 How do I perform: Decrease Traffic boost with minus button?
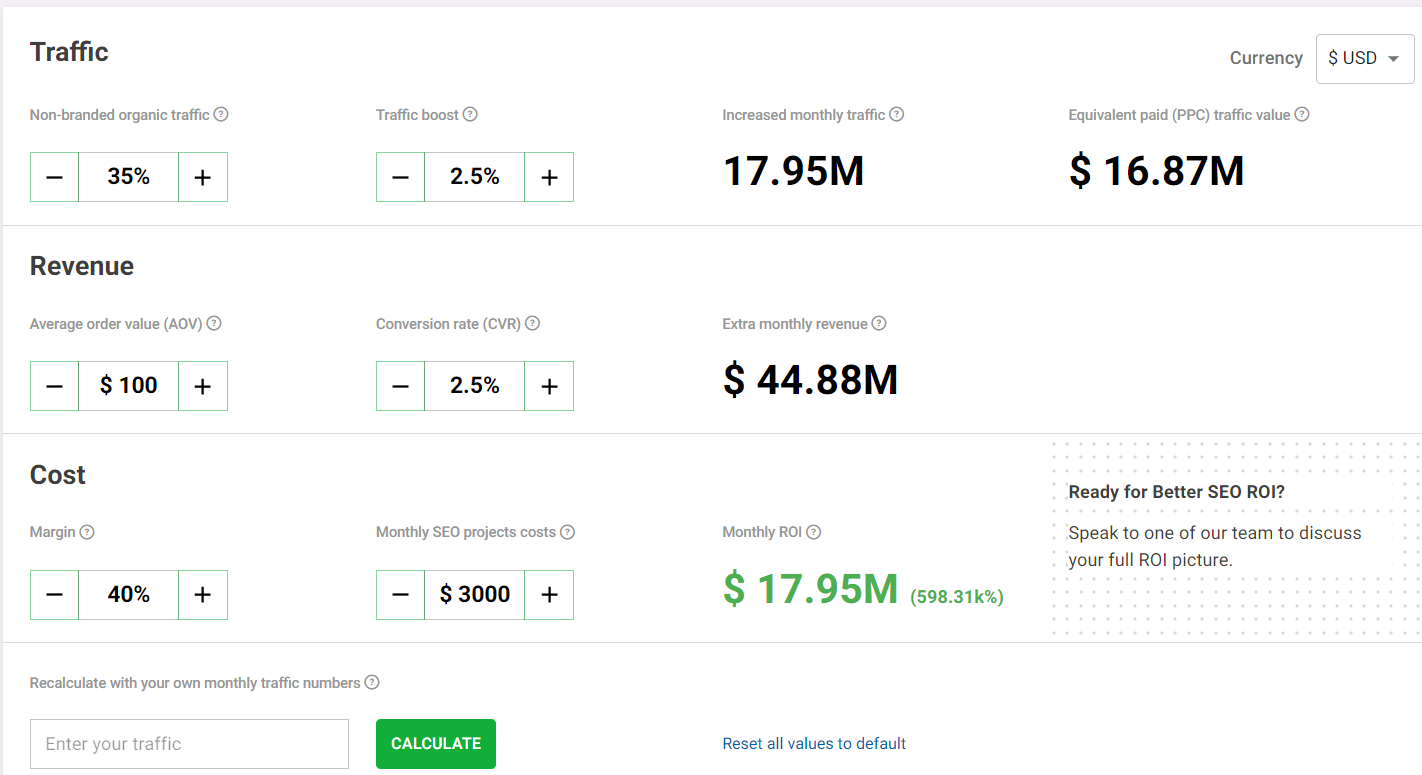point(401,177)
